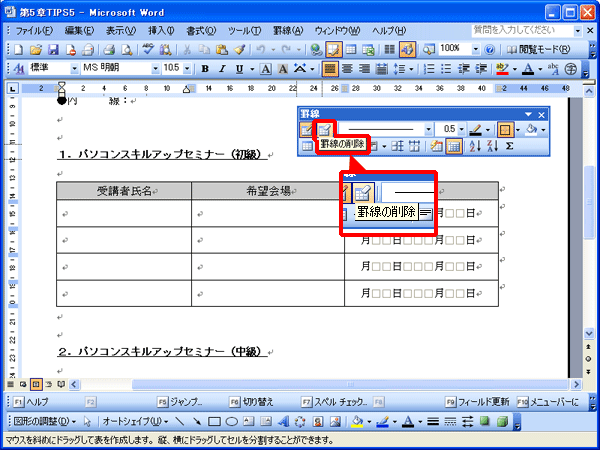Click the F7 スペル チェック function key button

(x=334, y=402)
